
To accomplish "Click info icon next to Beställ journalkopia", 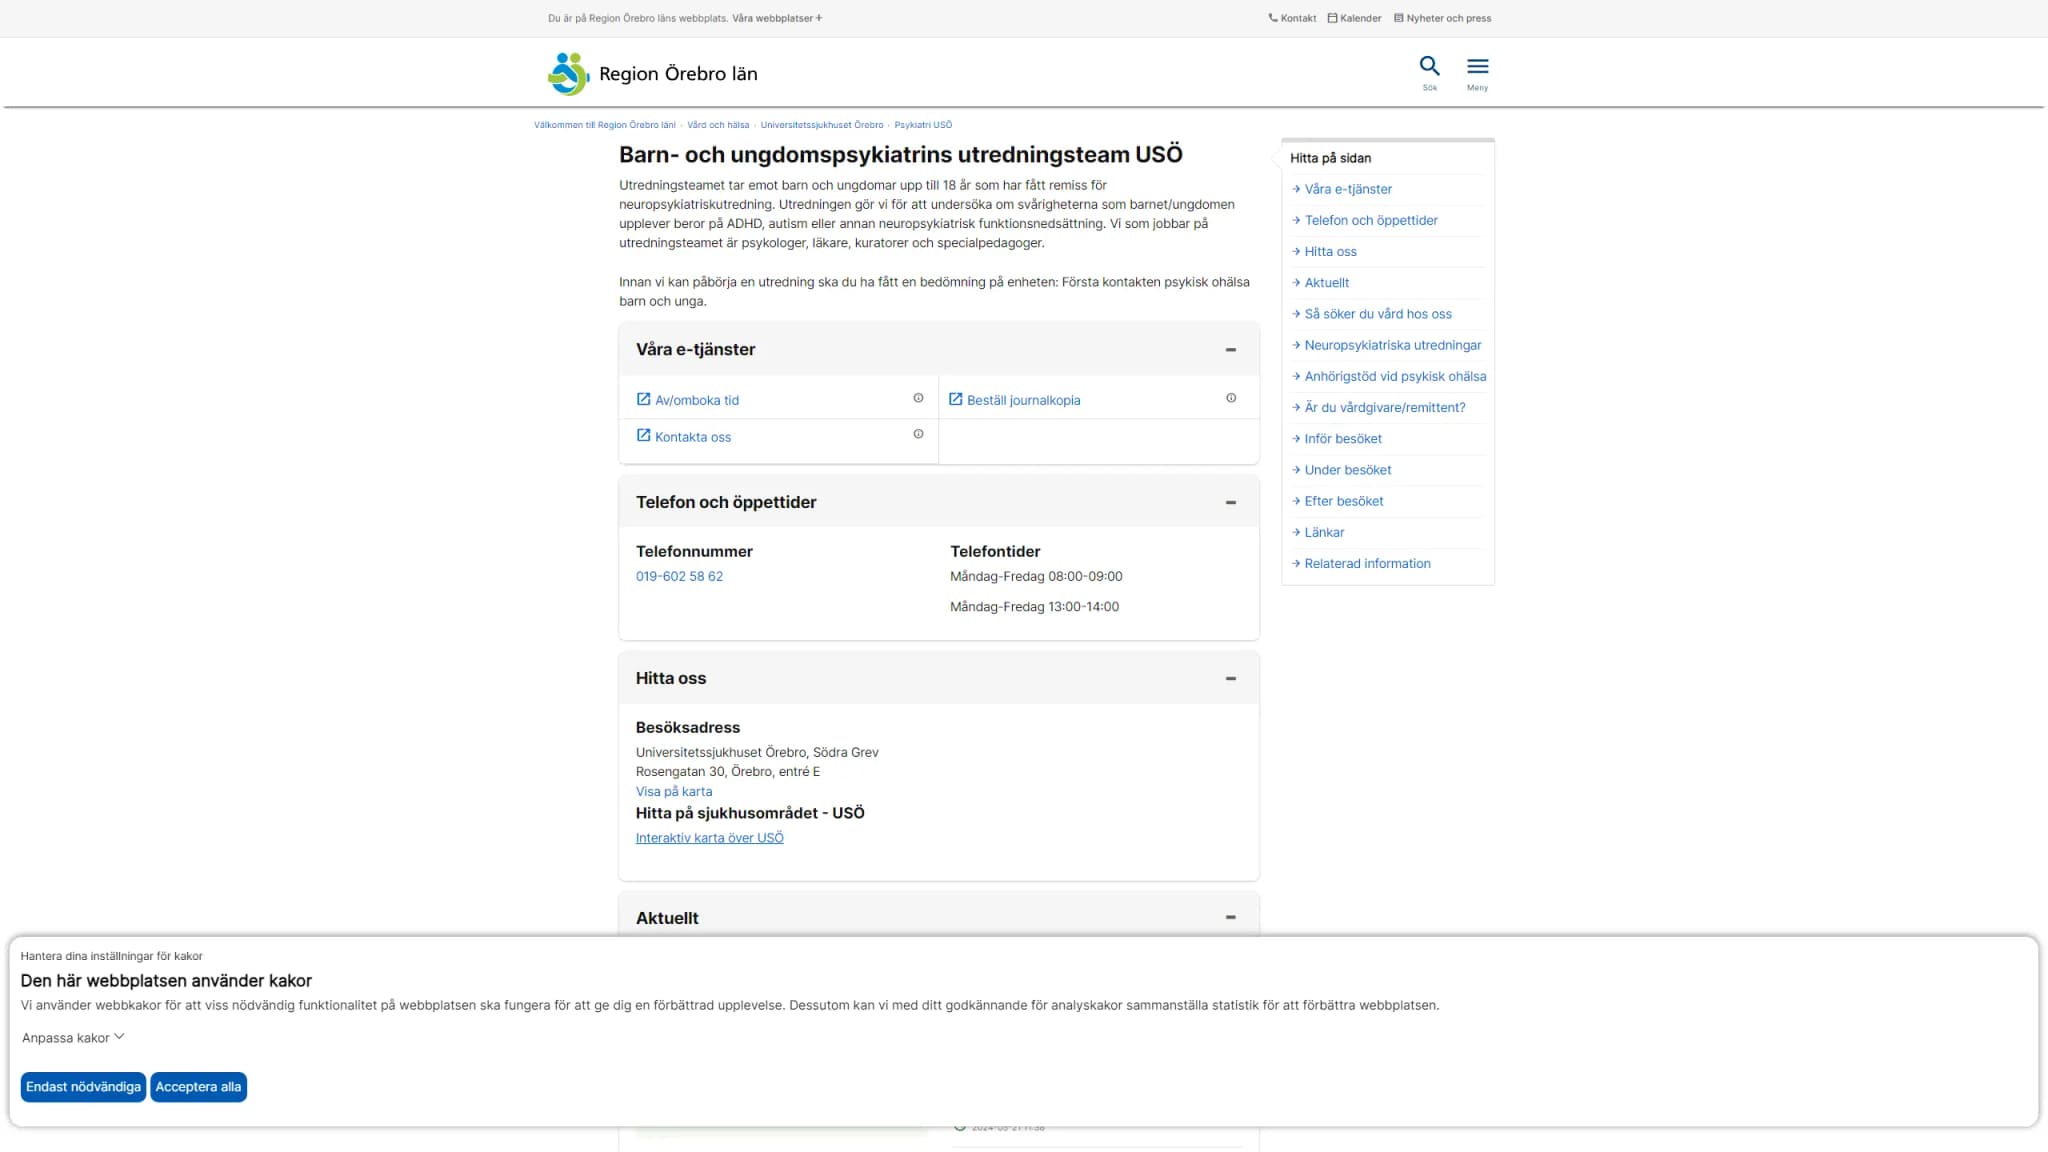I will point(1231,398).
